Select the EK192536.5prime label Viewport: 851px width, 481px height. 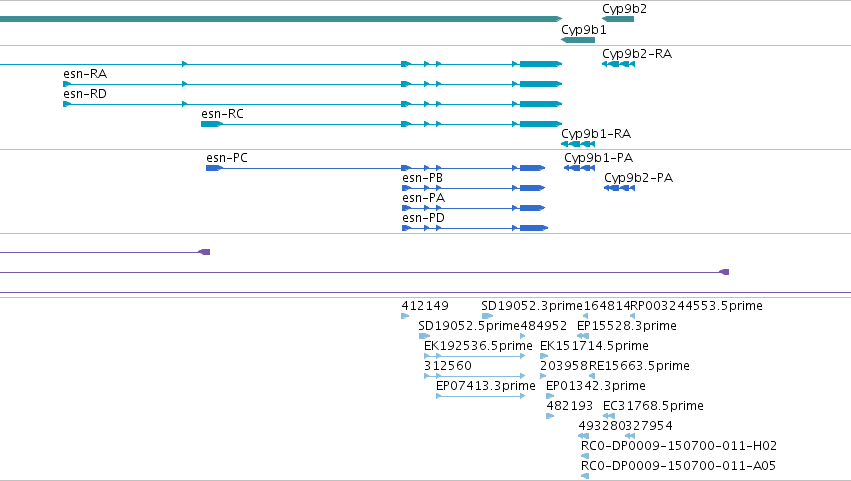[478, 346]
